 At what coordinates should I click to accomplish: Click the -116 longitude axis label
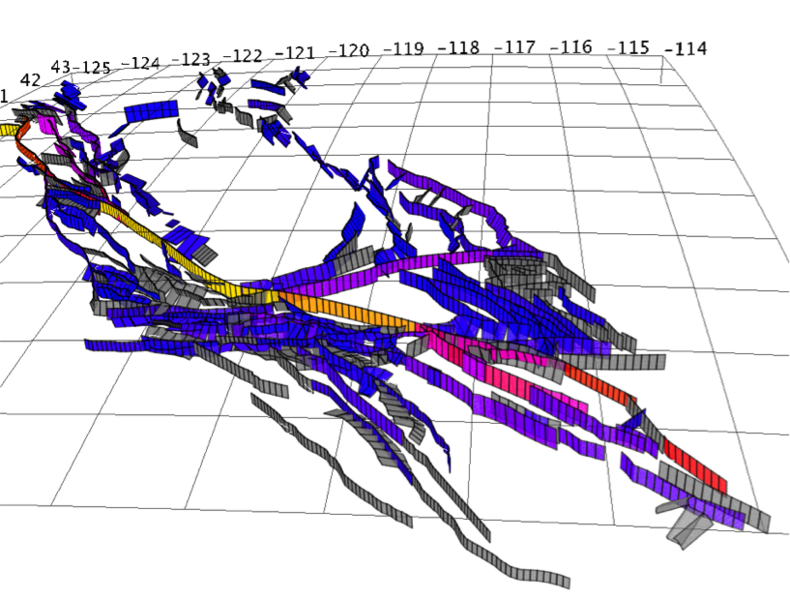(x=571, y=47)
